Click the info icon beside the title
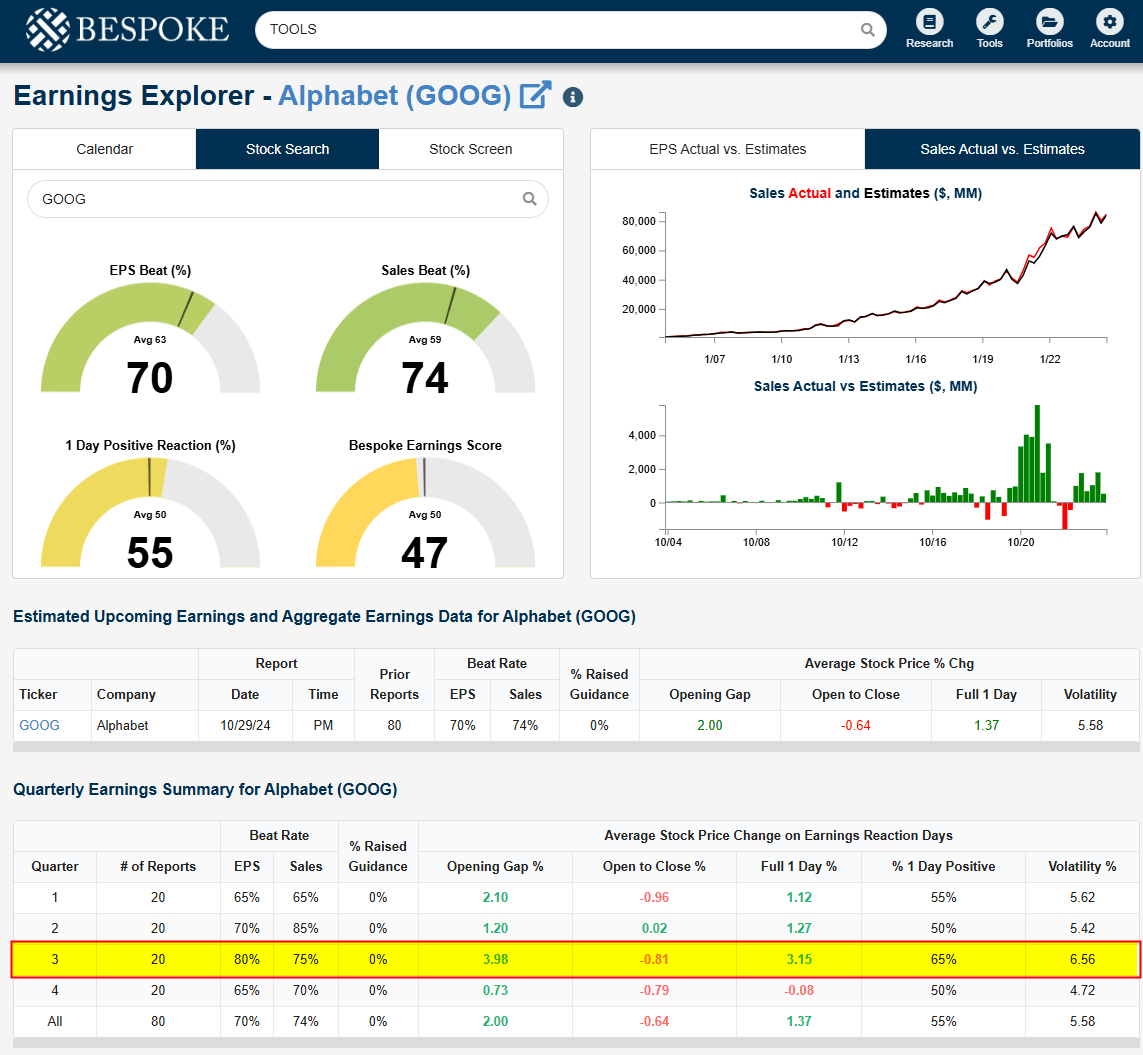 [x=573, y=97]
